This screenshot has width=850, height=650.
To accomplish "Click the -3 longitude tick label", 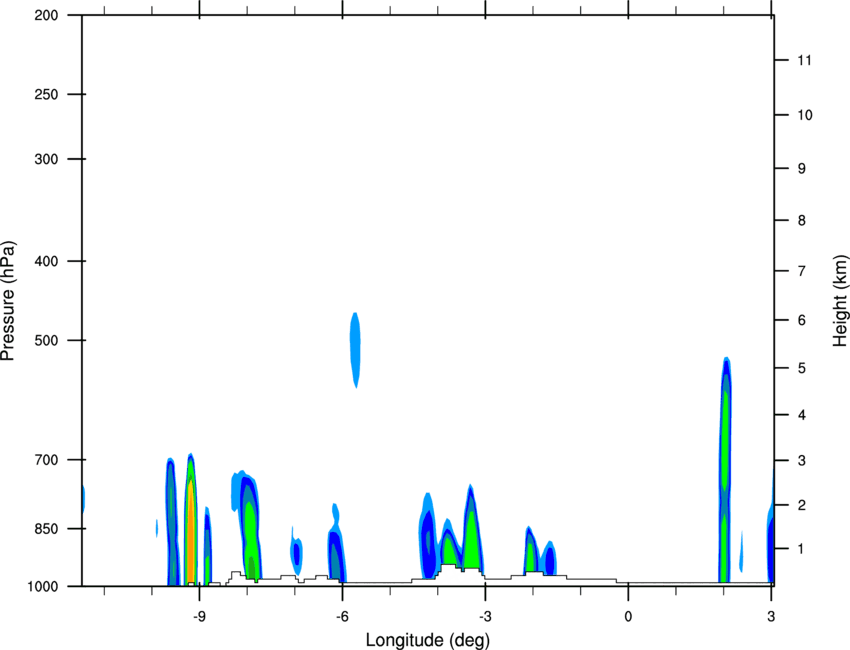I will coord(485,616).
